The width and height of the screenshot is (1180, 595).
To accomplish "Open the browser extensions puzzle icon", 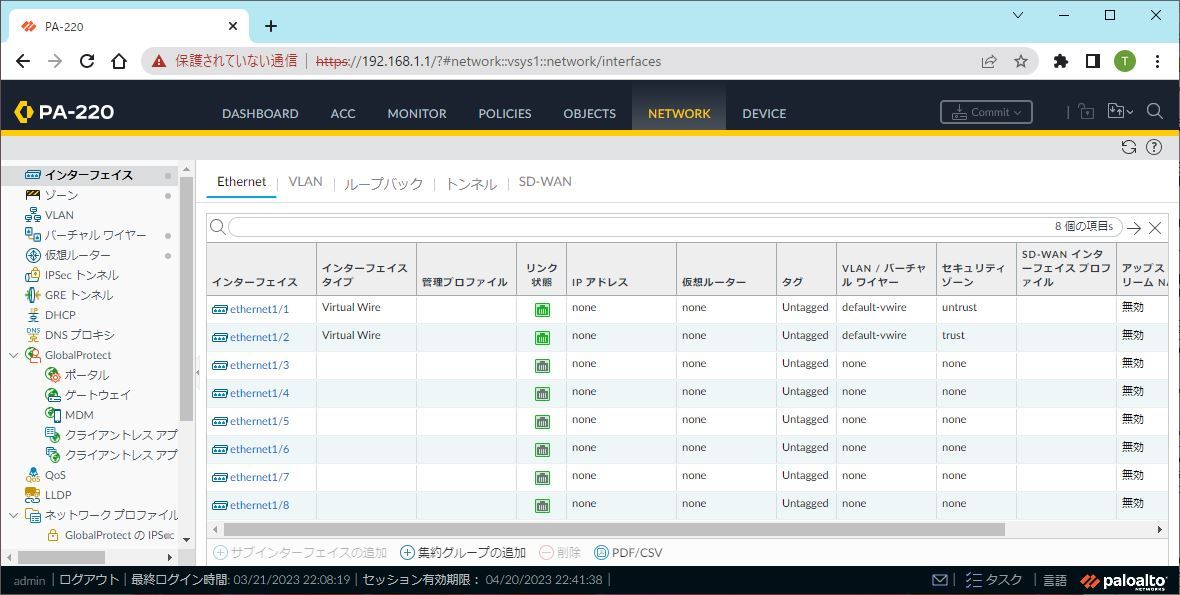I will 1061,62.
